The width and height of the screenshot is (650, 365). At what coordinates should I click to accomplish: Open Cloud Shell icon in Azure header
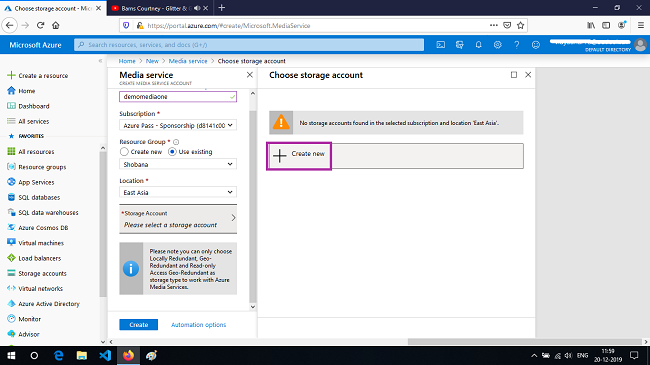pyautogui.click(x=440, y=45)
